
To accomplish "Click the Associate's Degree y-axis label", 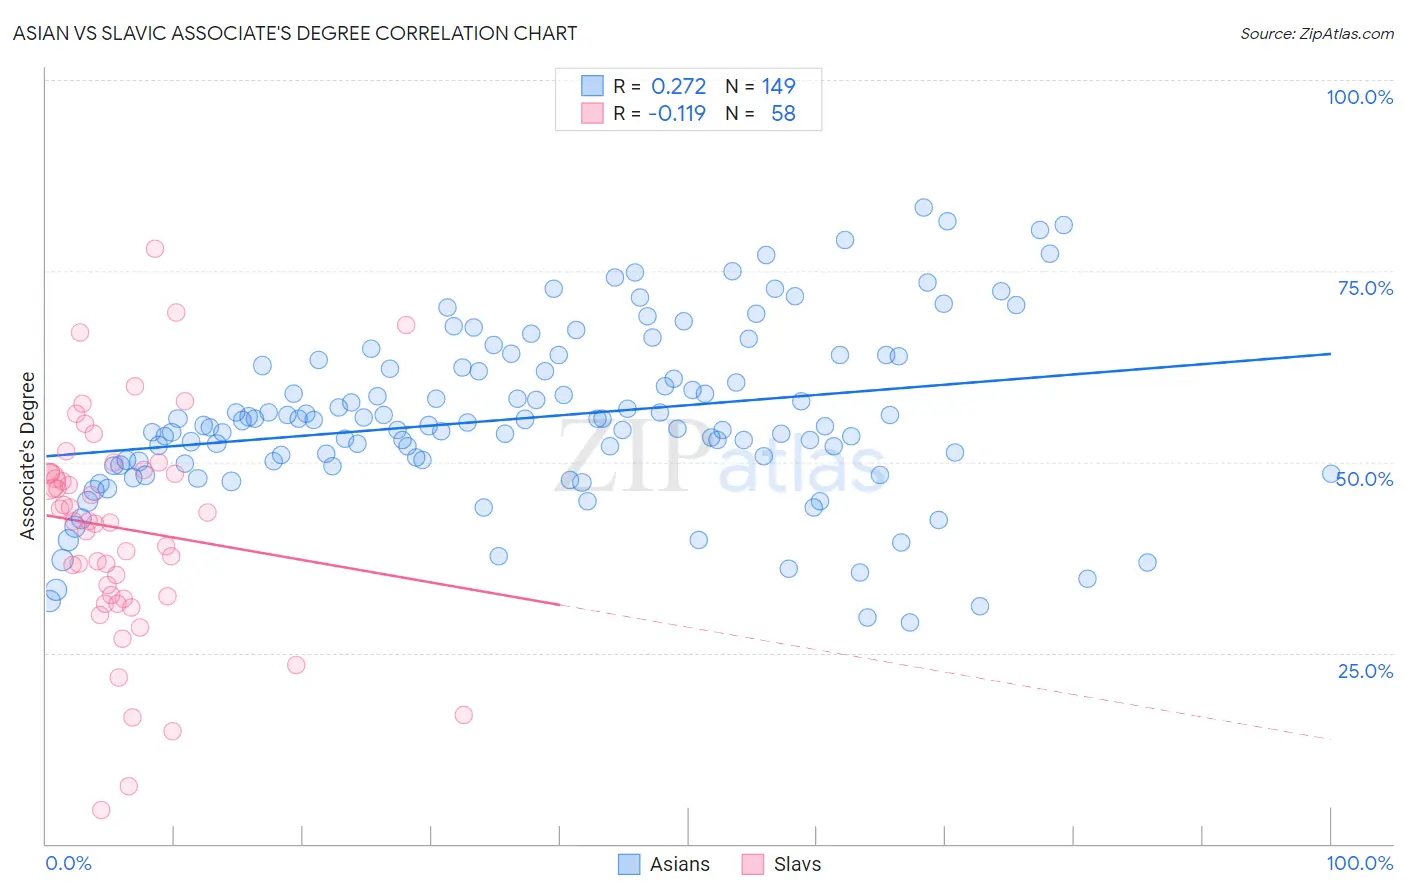I will click(28, 456).
